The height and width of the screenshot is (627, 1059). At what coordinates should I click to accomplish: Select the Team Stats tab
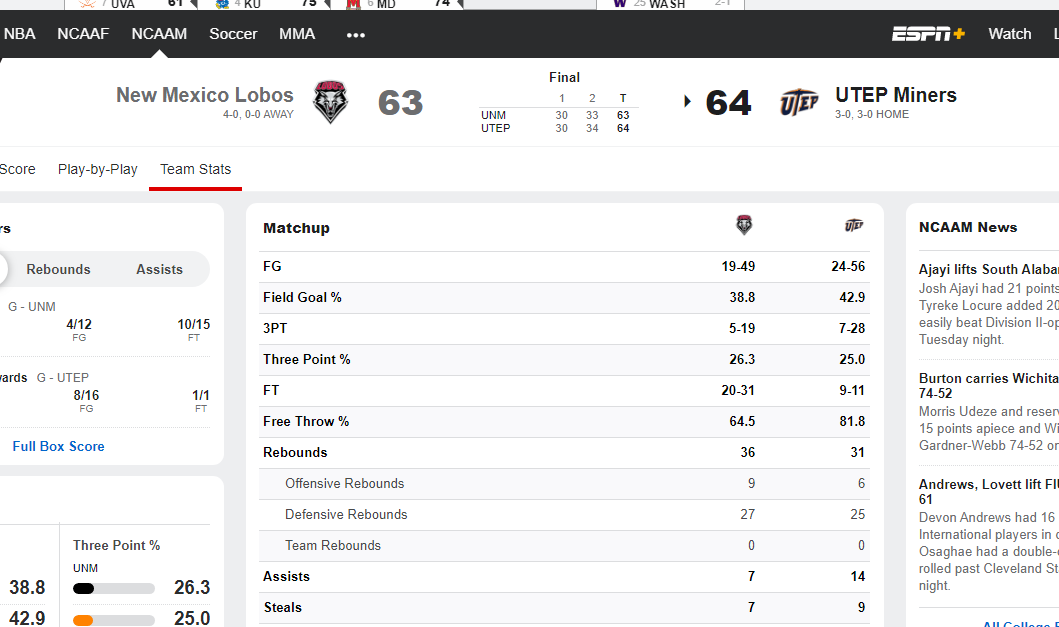coord(195,169)
